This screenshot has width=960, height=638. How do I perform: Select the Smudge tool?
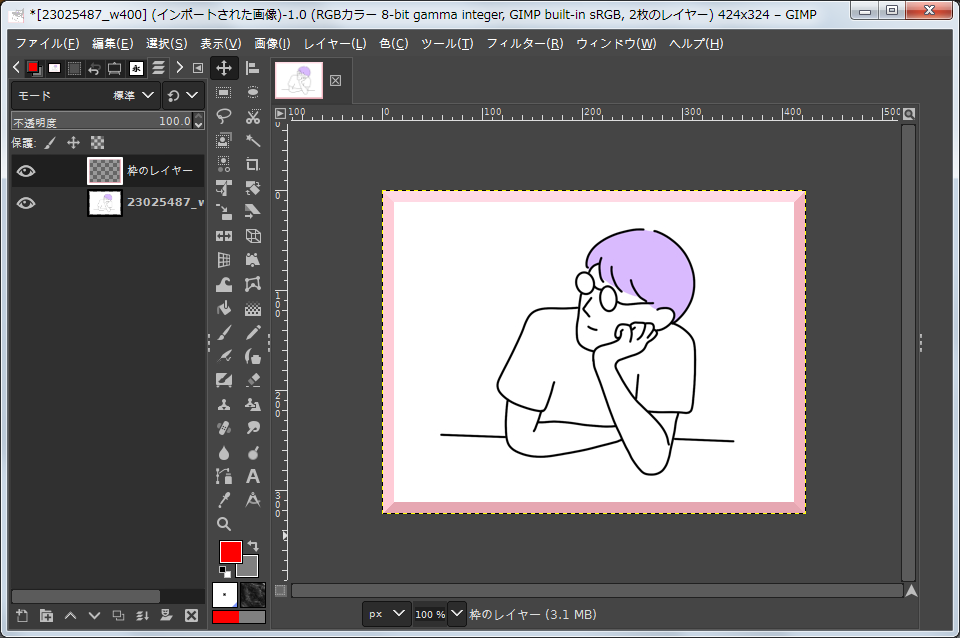(252, 428)
